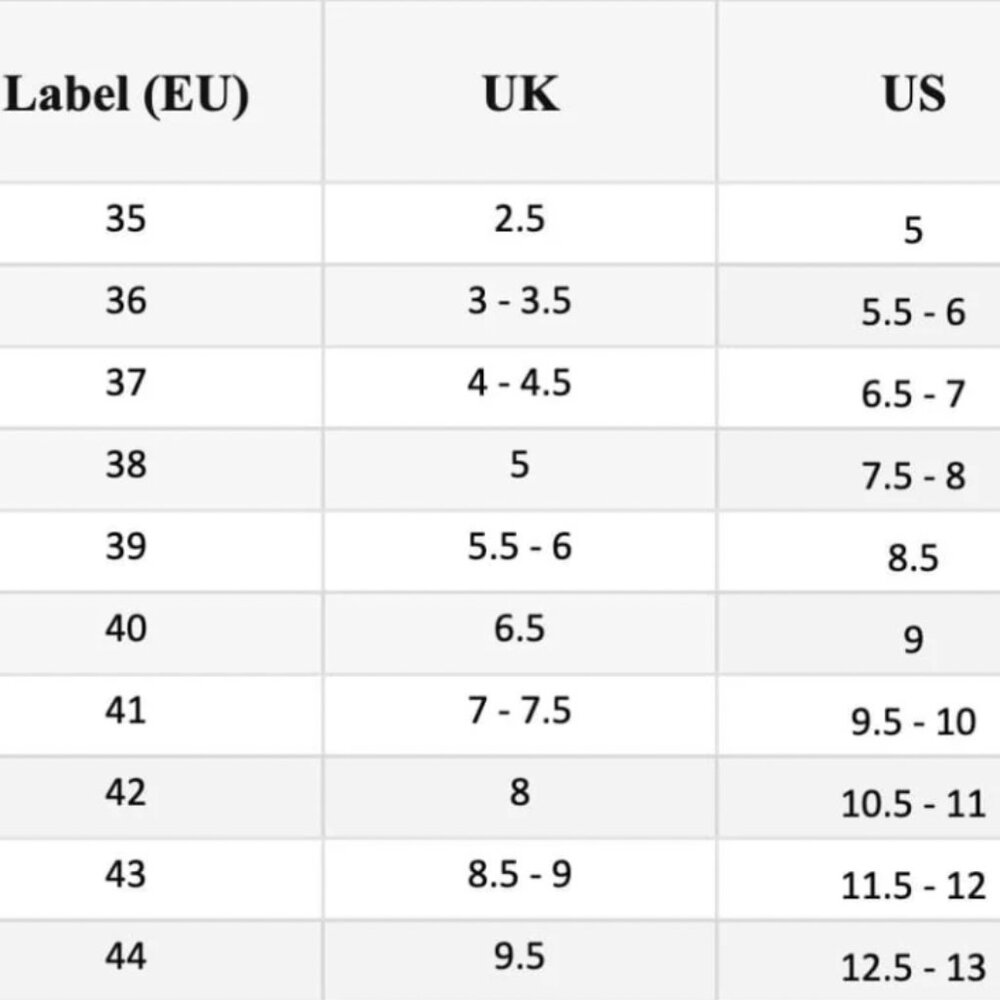This screenshot has width=1000, height=1000.
Task: Select the UK 5.5 - 6 cell
Action: pos(520,551)
